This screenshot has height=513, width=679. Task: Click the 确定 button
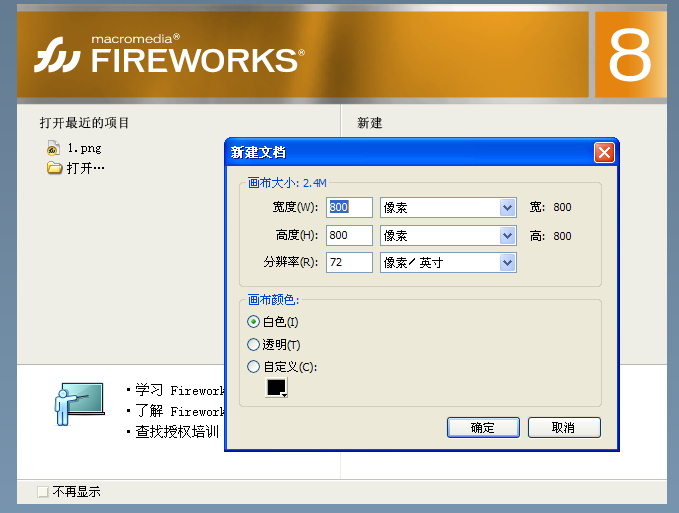(483, 428)
